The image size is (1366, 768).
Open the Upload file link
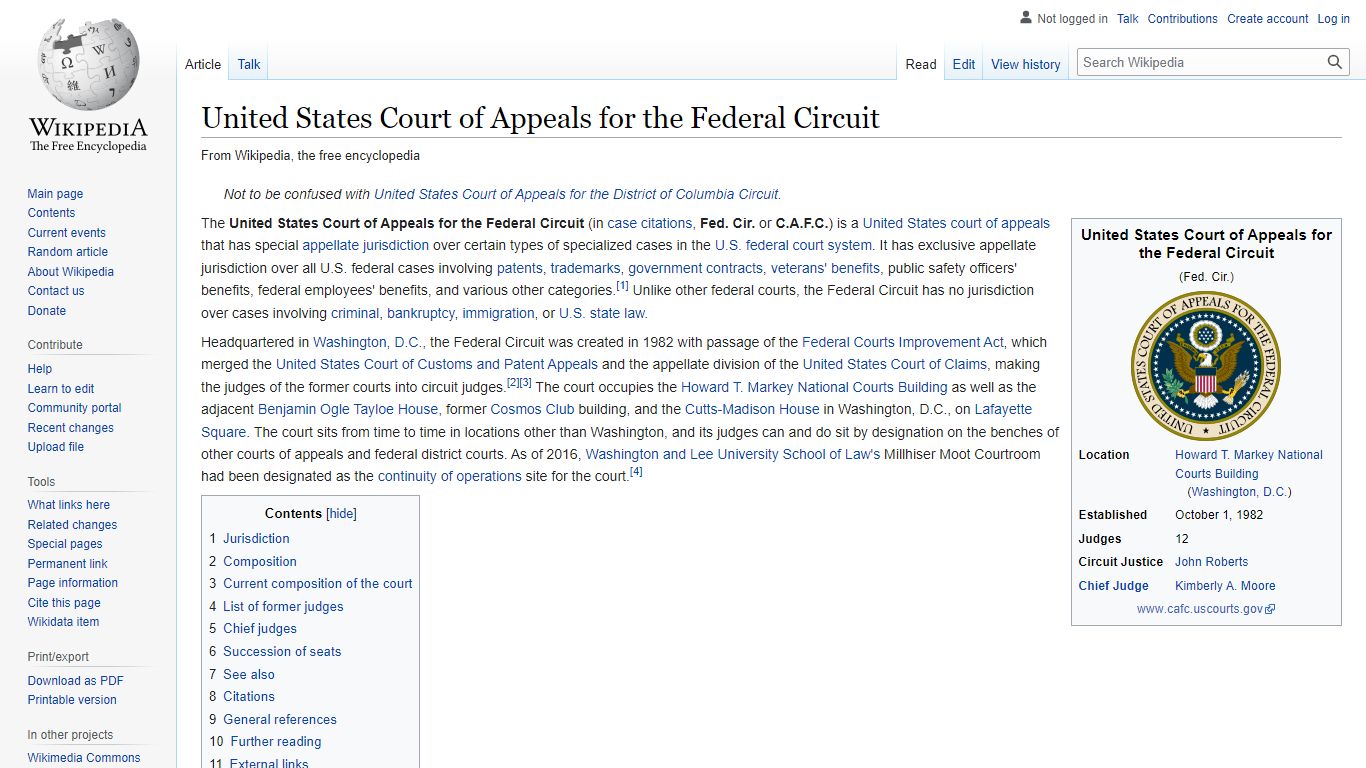pos(55,447)
